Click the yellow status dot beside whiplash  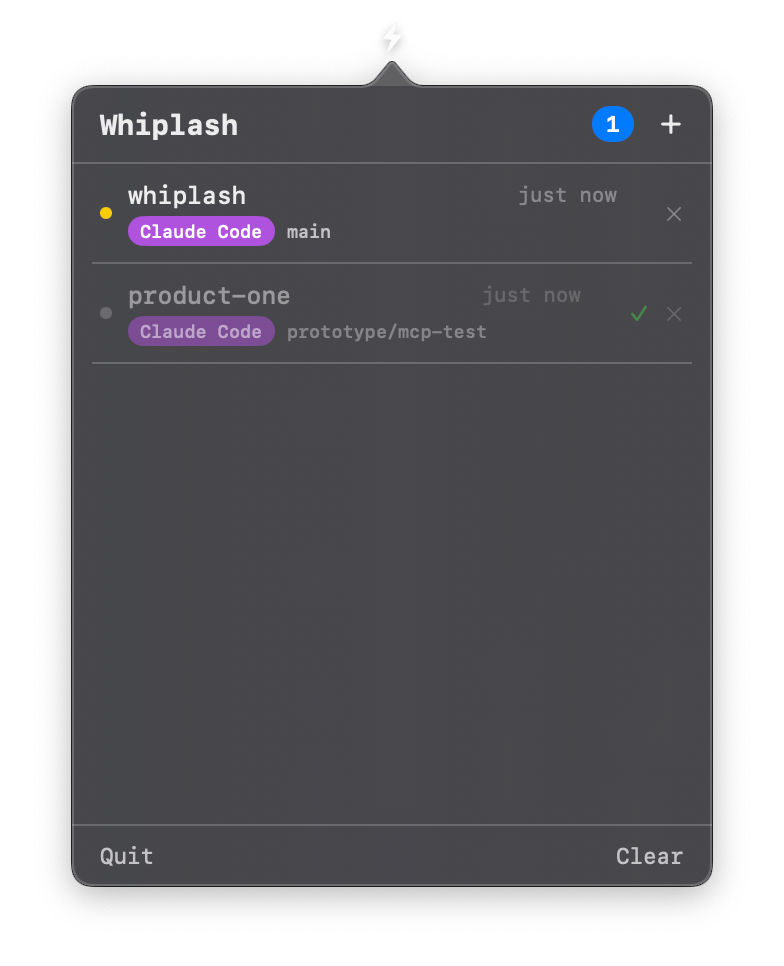[x=106, y=213]
